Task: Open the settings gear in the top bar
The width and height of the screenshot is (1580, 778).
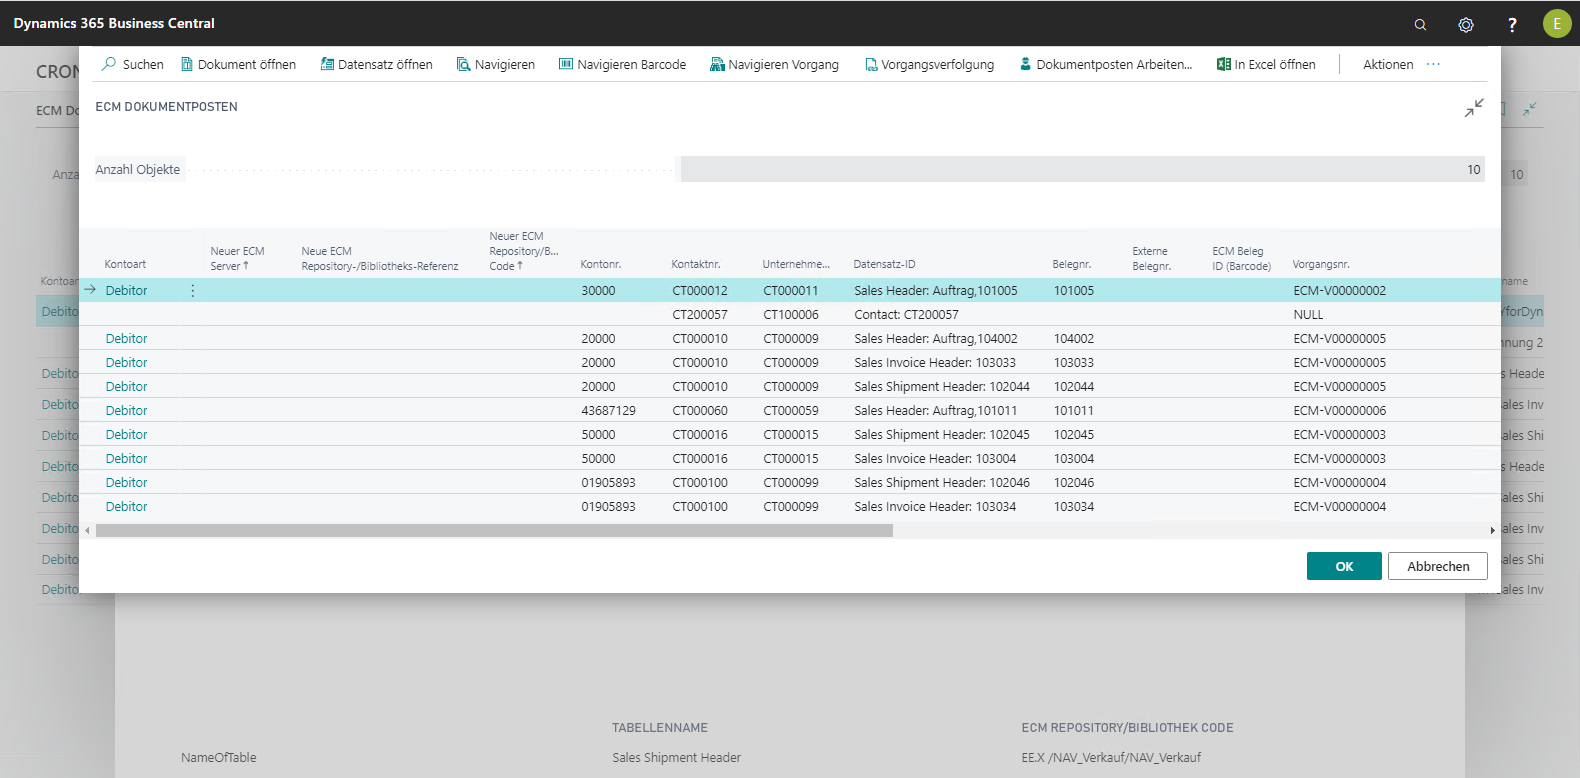Action: (1466, 24)
